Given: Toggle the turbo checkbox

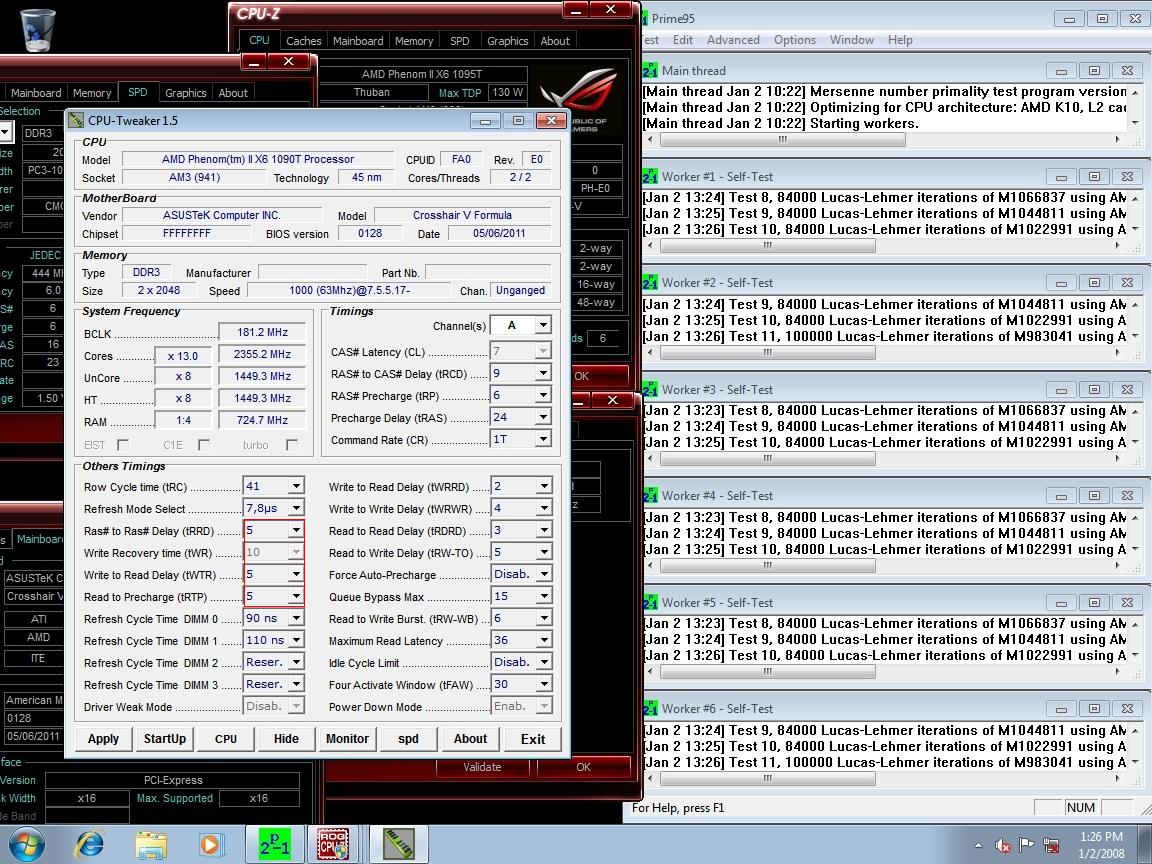Looking at the screenshot, I should [292, 445].
